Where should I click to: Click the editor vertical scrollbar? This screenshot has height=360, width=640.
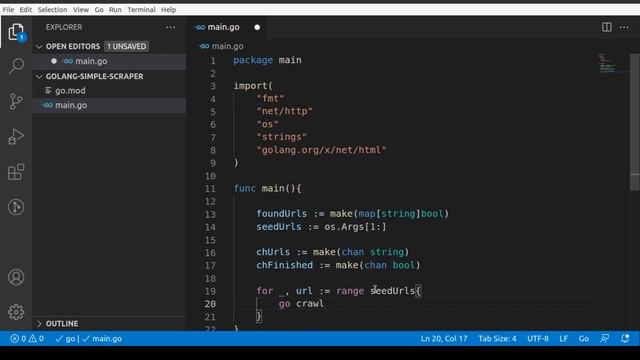click(x=635, y=122)
